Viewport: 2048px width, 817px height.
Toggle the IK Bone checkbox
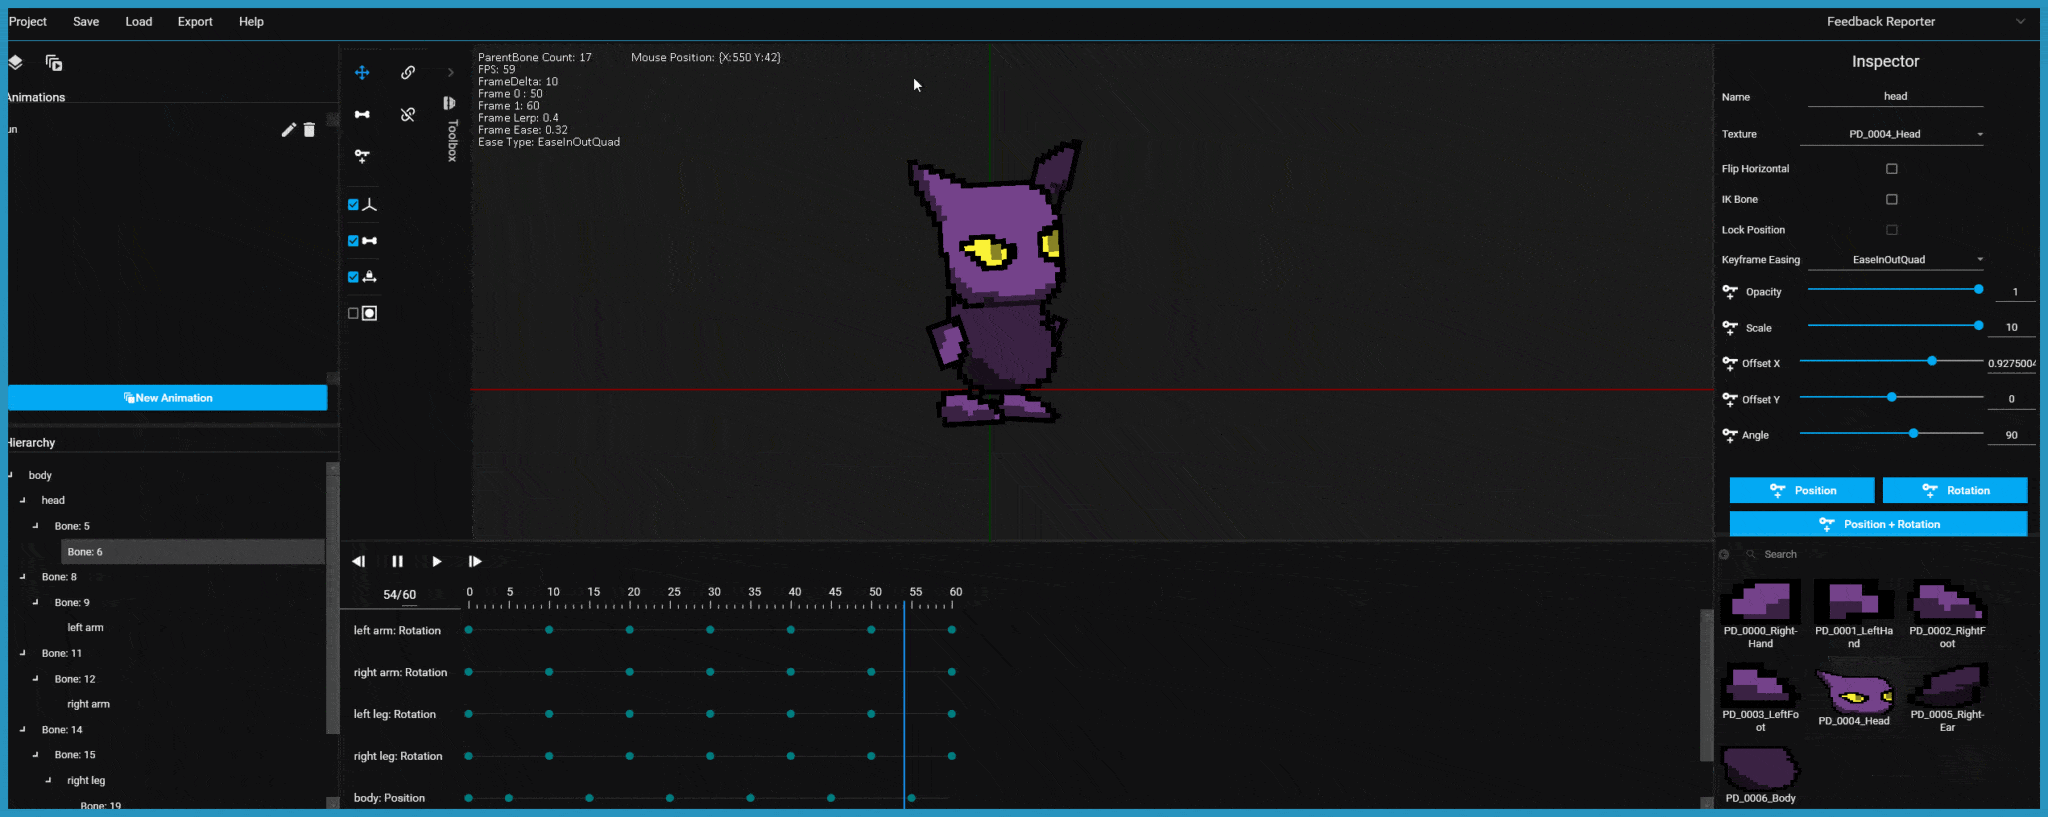[x=1892, y=199]
